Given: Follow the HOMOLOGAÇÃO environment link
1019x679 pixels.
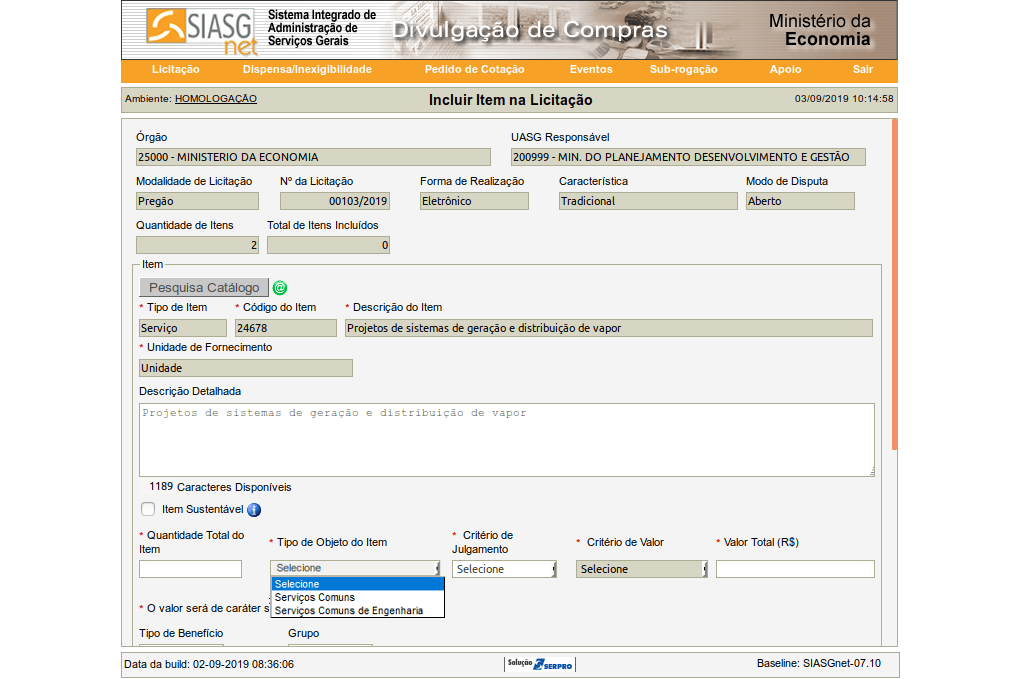Looking at the screenshot, I should click(x=216, y=99).
